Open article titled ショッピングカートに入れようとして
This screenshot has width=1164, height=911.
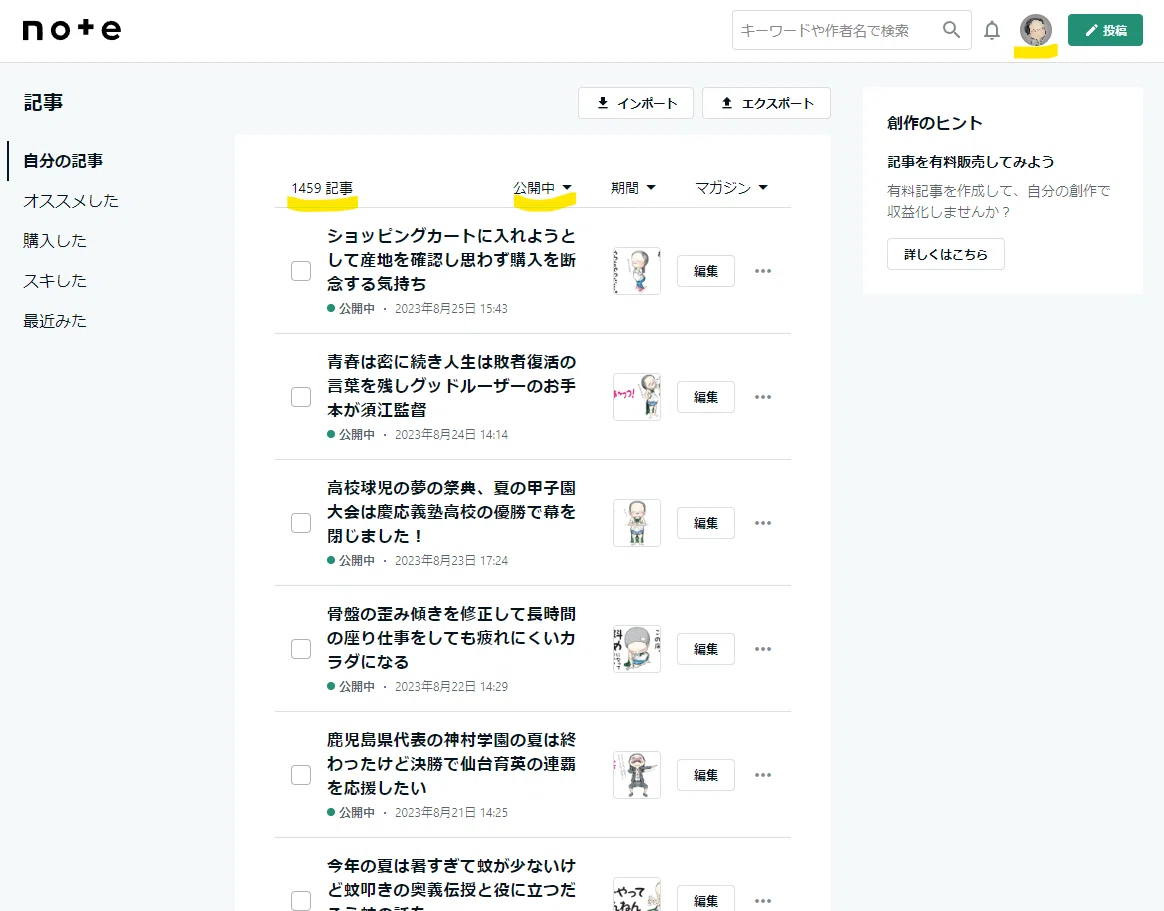pos(451,260)
